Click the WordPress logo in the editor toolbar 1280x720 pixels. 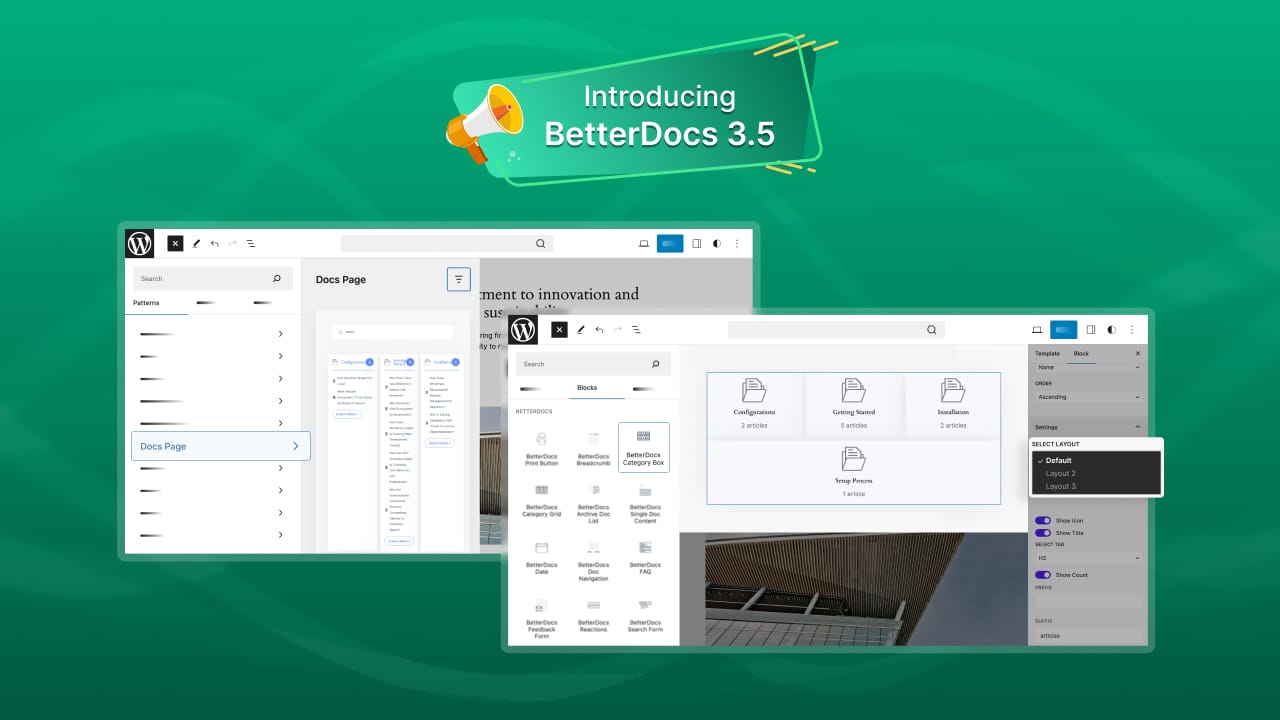pyautogui.click(x=523, y=329)
